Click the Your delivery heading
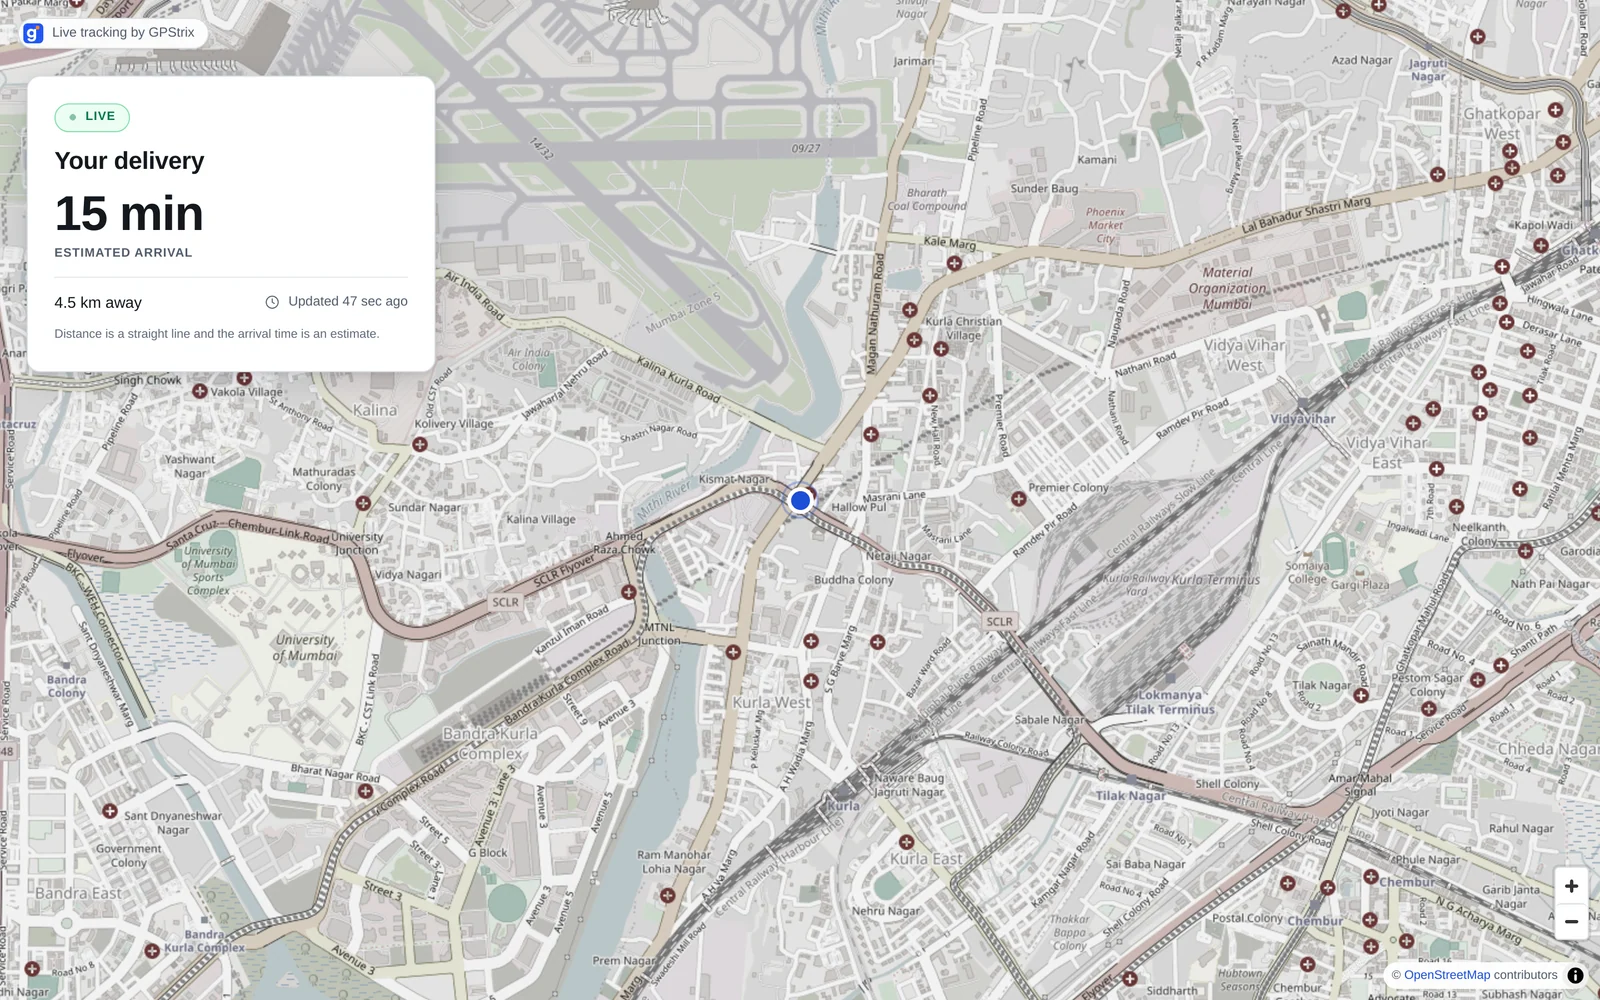The width and height of the screenshot is (1600, 1000). pyautogui.click(x=129, y=161)
